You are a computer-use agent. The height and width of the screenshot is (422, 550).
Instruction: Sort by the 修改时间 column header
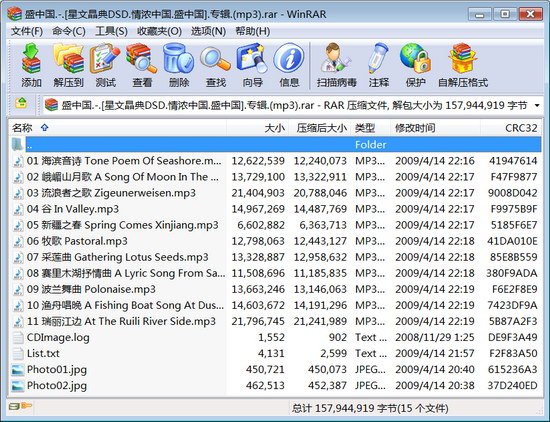click(x=436, y=128)
